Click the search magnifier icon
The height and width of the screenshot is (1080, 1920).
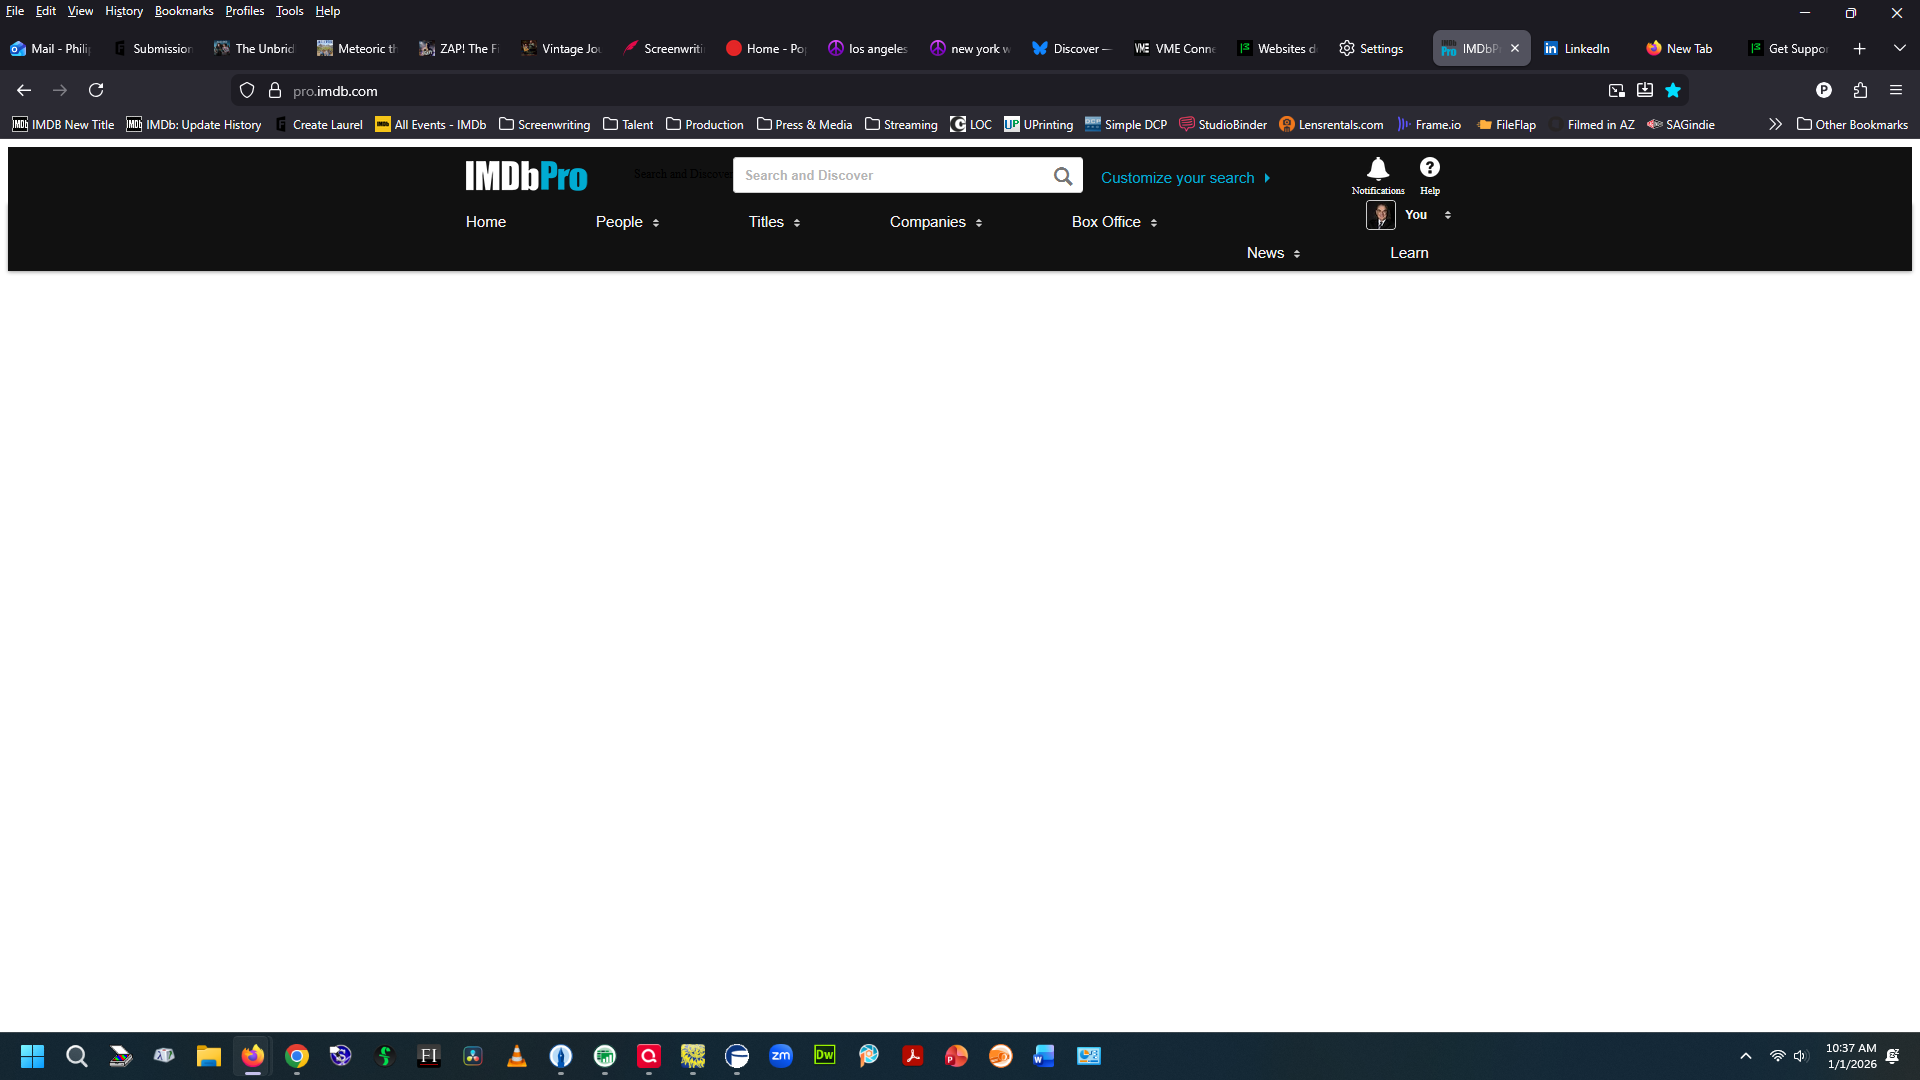point(1062,177)
